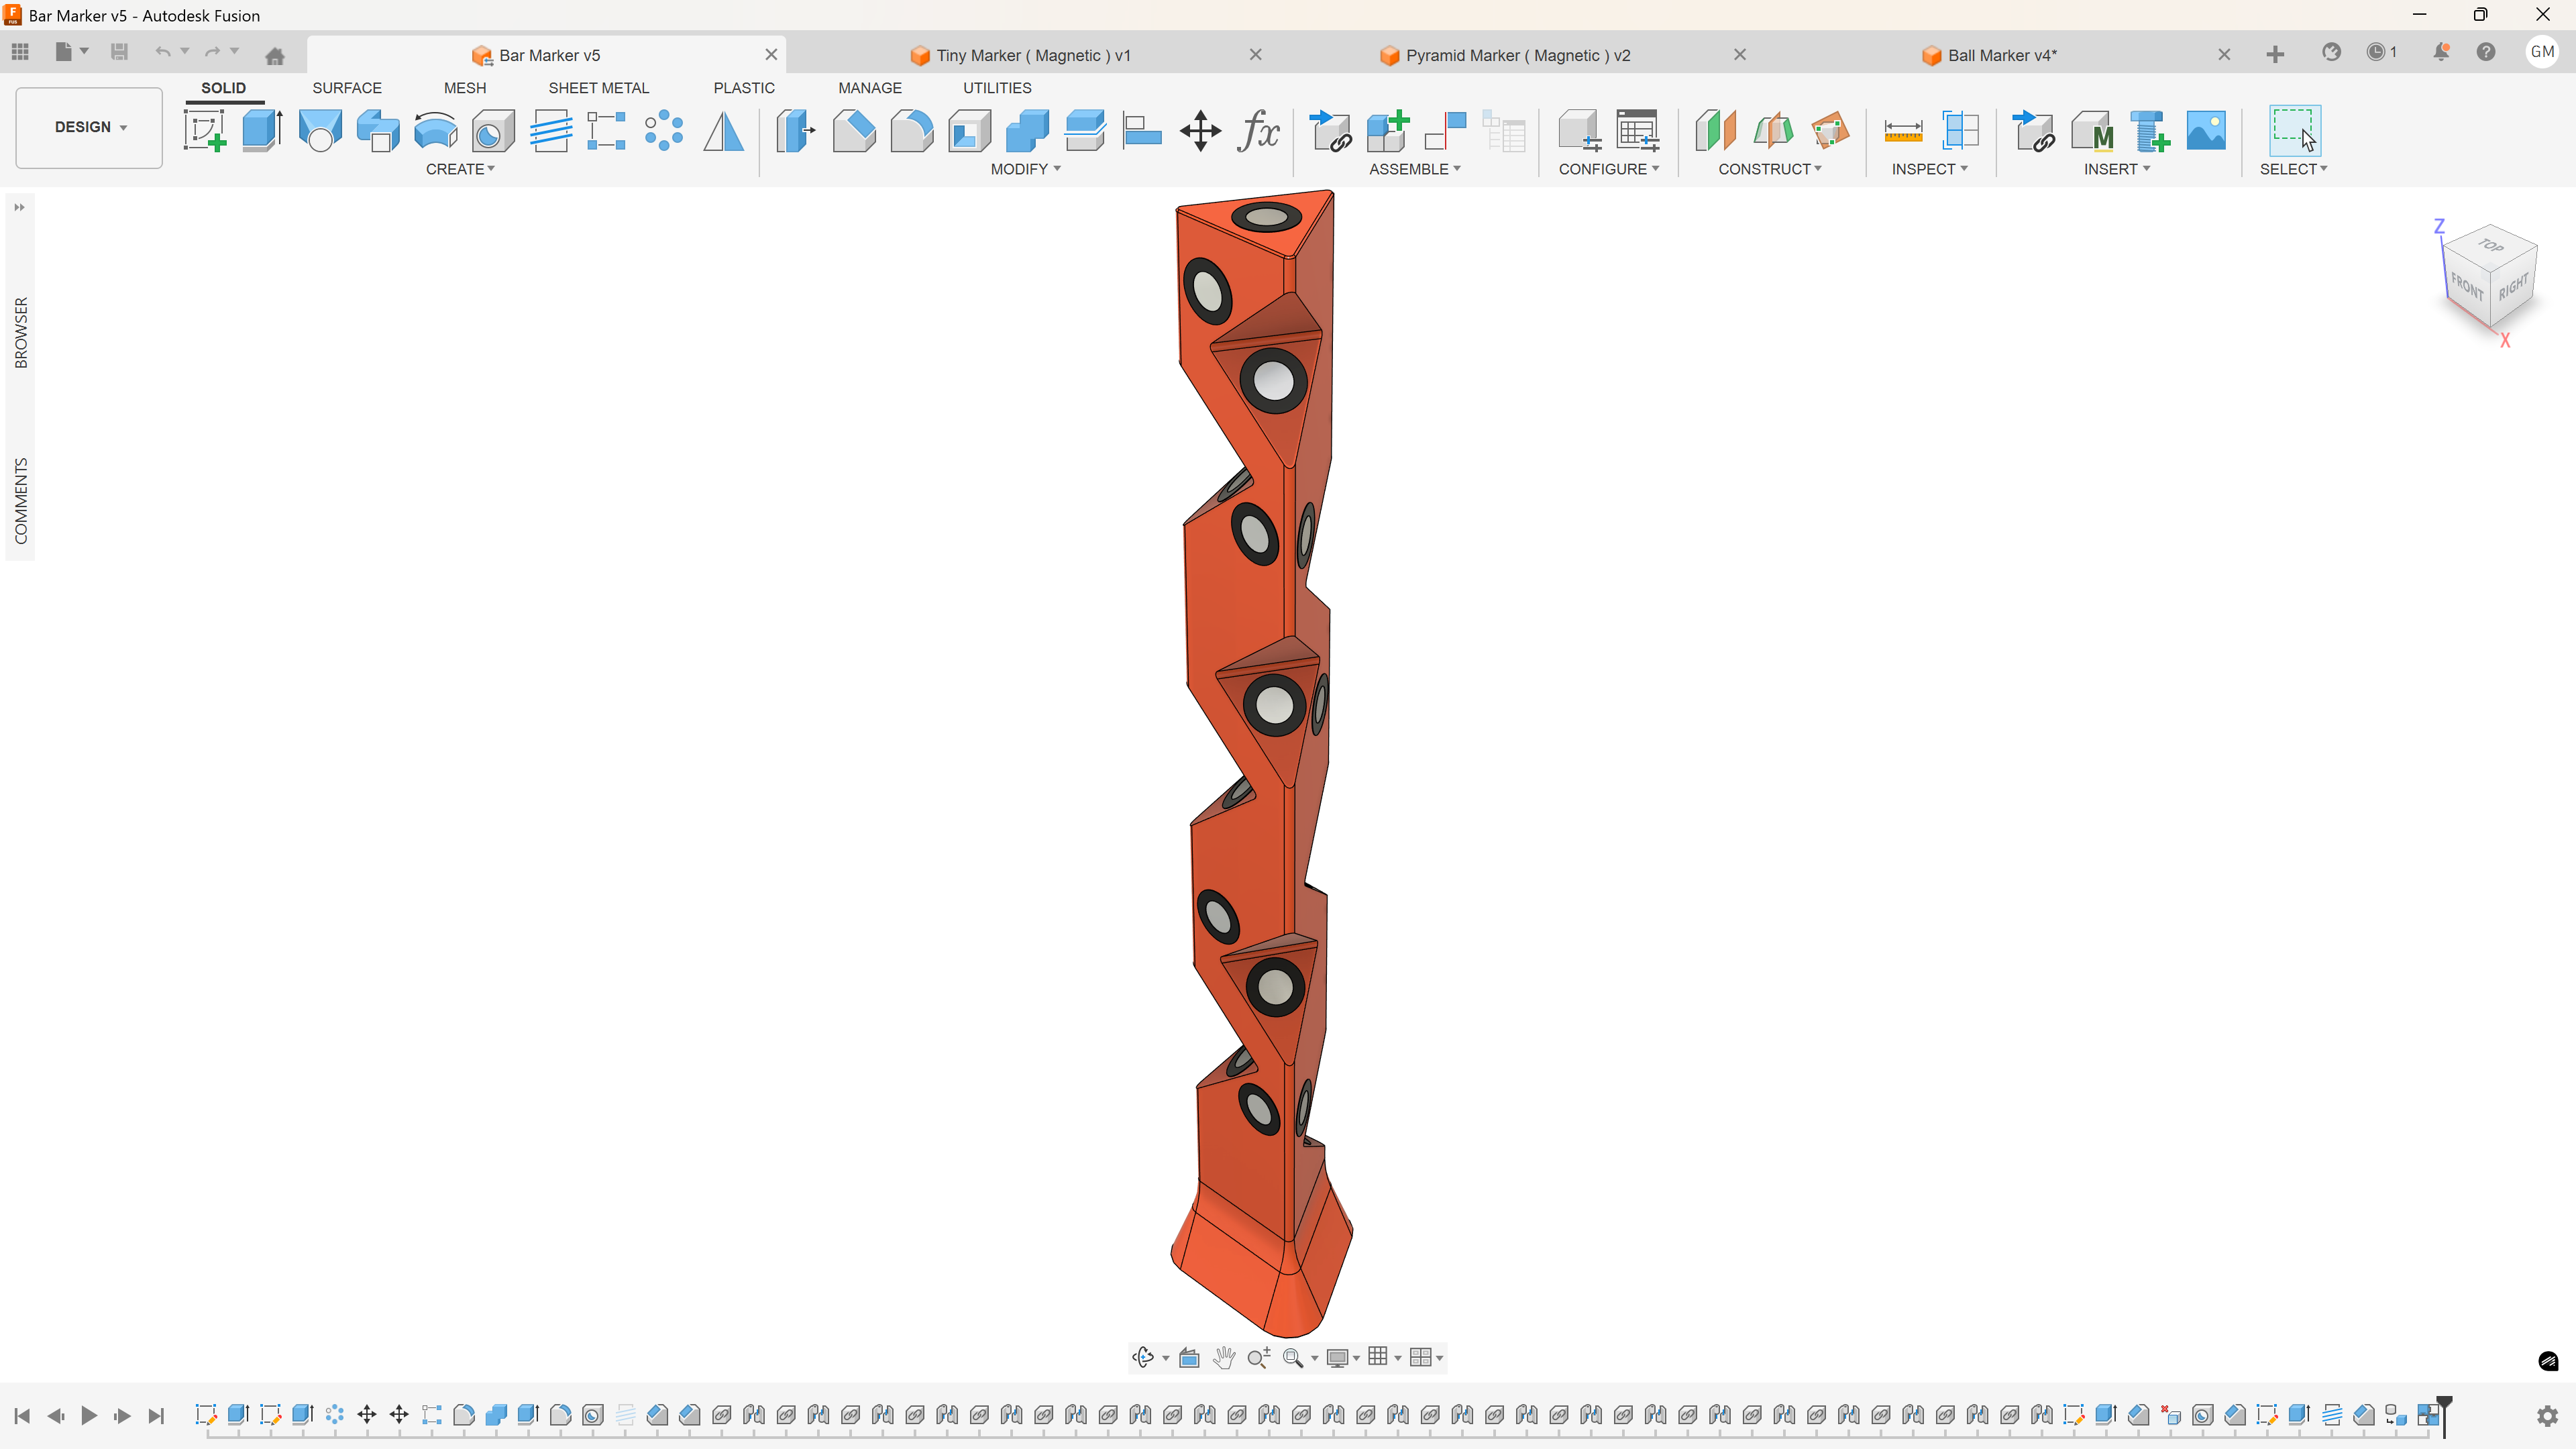Select the Offset Plane construct tool

pyautogui.click(x=1715, y=131)
